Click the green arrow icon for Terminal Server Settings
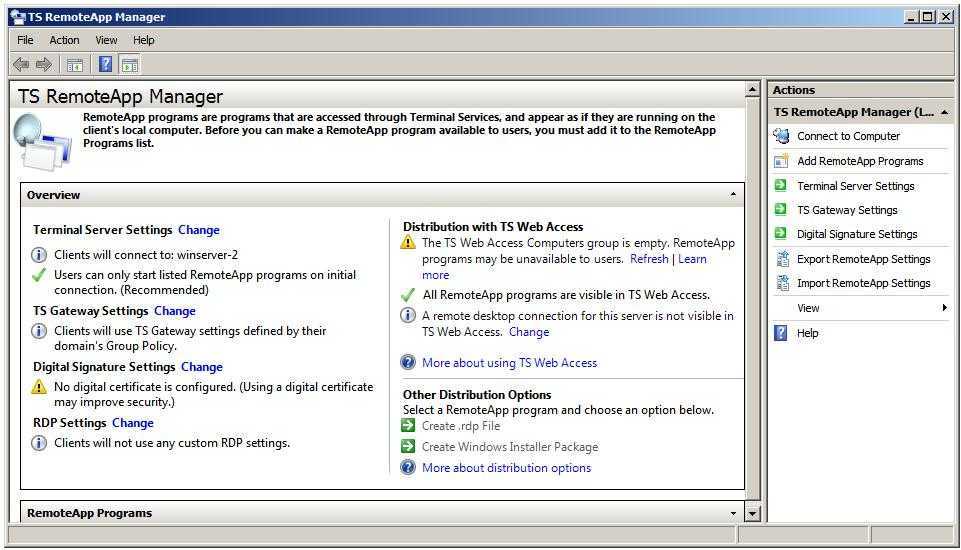The image size is (961, 550). pos(780,185)
